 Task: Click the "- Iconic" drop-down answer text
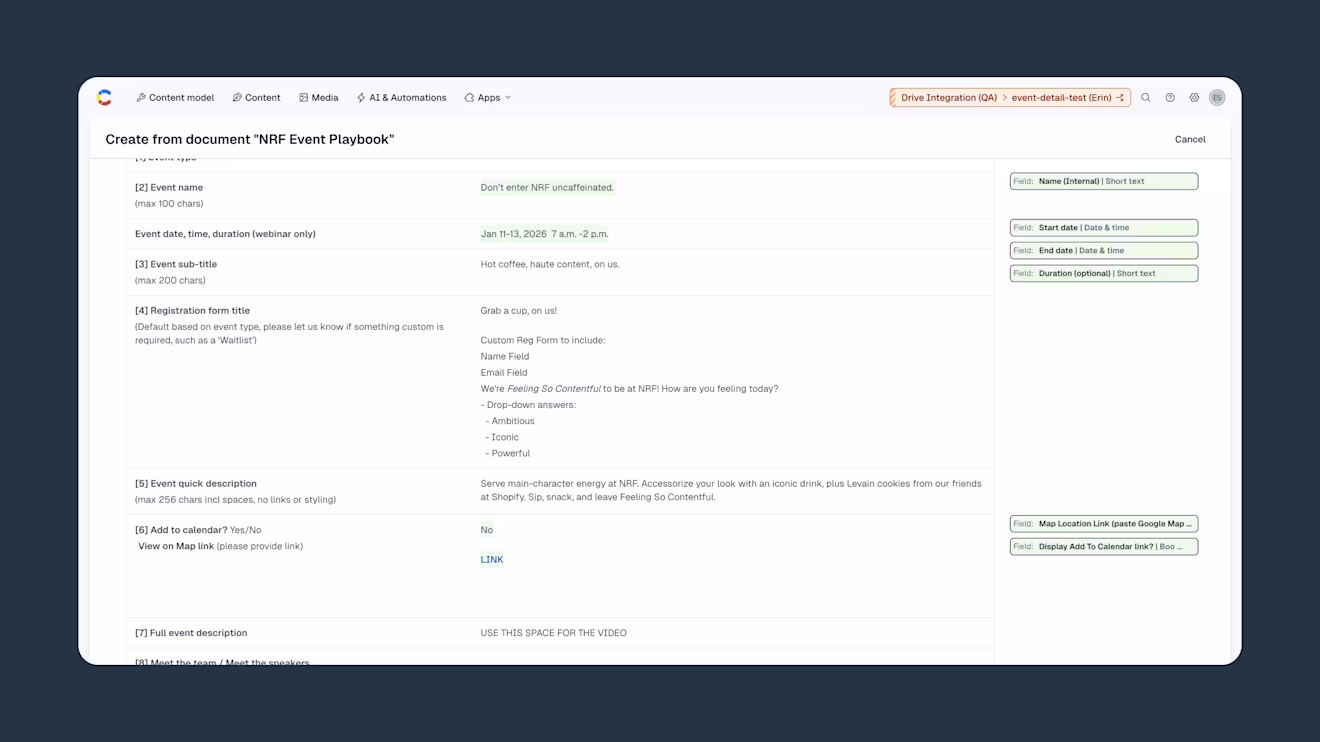tap(502, 437)
